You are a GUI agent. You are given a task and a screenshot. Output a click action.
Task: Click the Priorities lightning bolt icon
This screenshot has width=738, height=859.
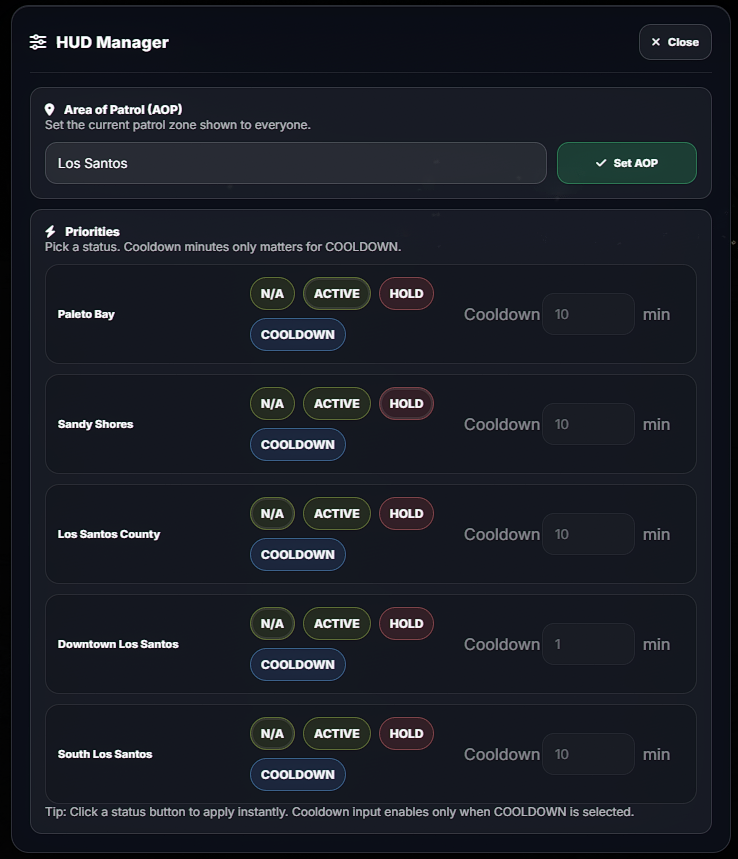point(50,231)
